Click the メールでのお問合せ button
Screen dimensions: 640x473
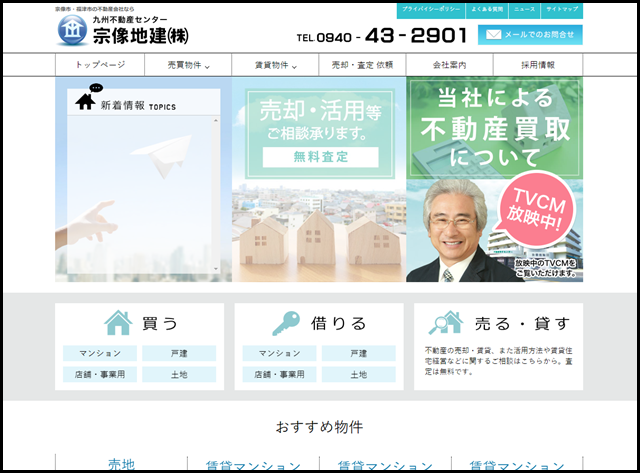click(530, 35)
